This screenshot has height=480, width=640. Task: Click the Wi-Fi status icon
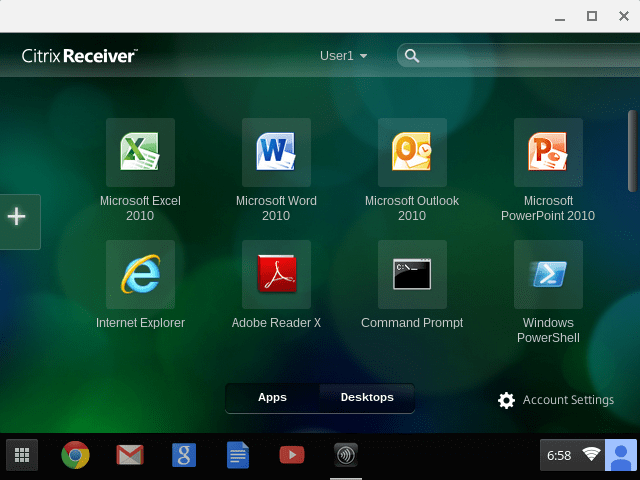[591, 455]
